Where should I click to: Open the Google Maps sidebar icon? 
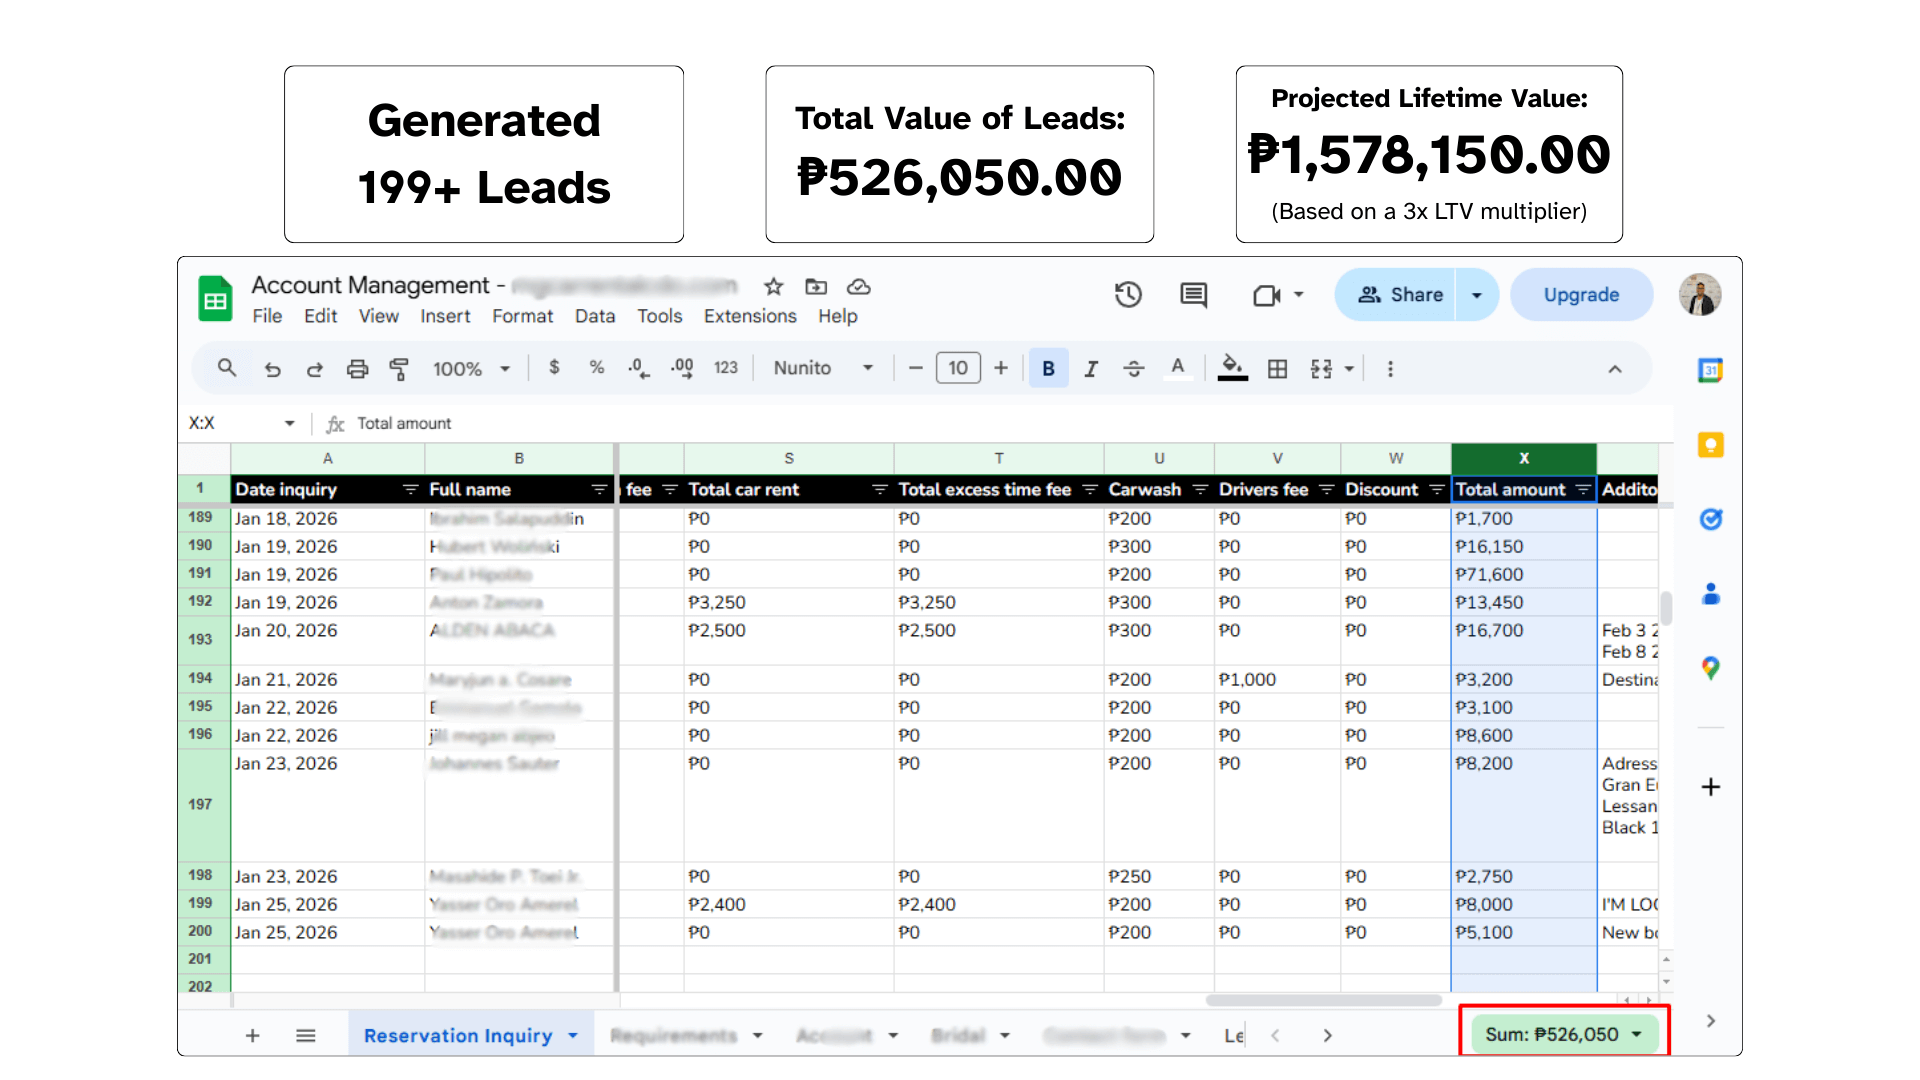point(1710,668)
